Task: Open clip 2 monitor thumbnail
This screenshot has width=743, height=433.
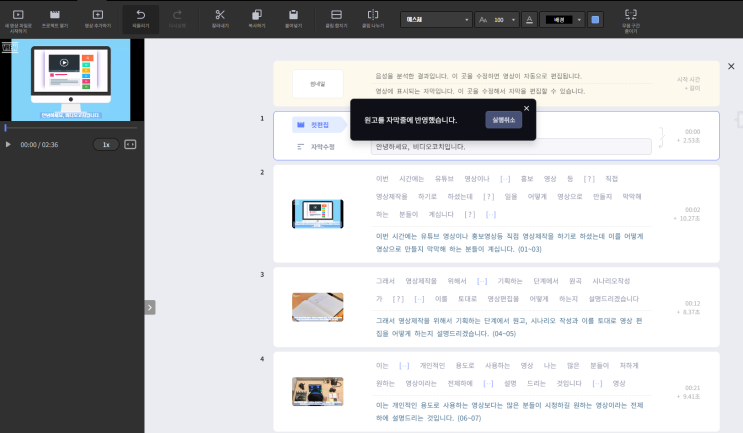Action: (317, 214)
